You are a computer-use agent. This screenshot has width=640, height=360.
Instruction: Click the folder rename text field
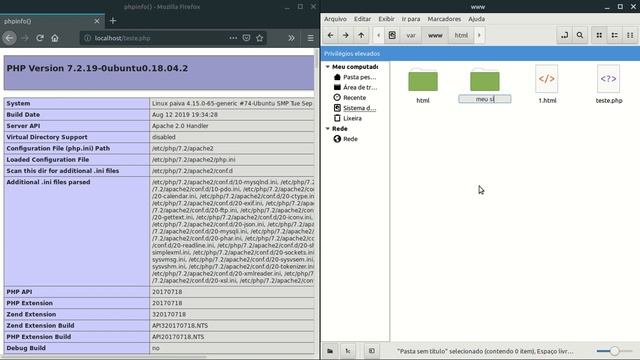point(484,99)
